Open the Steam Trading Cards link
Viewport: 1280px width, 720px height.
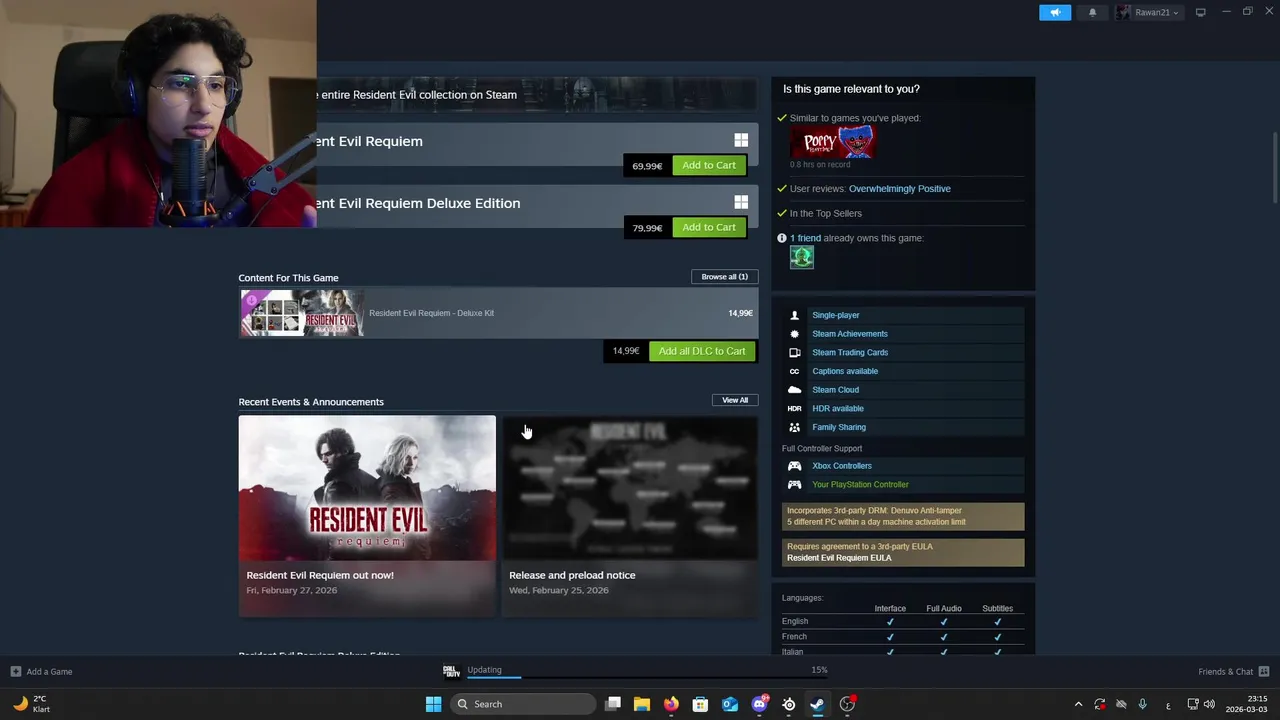click(849, 352)
